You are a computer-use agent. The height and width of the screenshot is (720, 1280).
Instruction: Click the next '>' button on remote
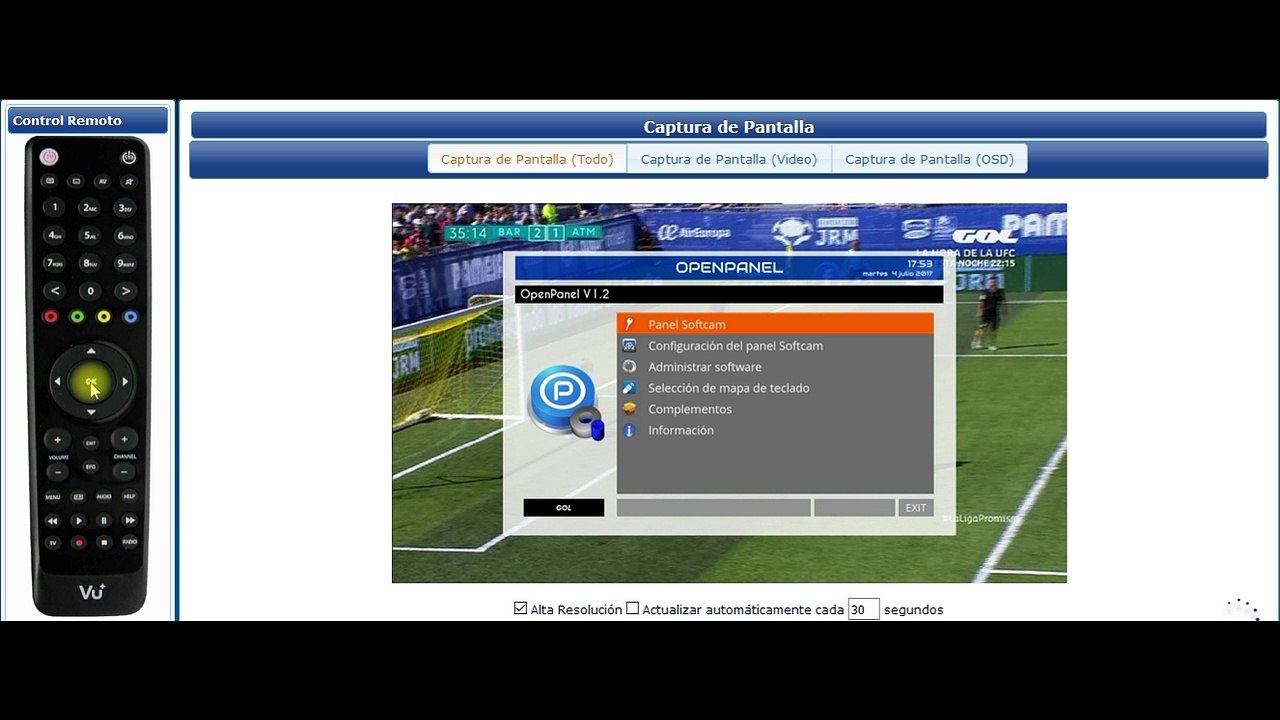click(x=125, y=291)
